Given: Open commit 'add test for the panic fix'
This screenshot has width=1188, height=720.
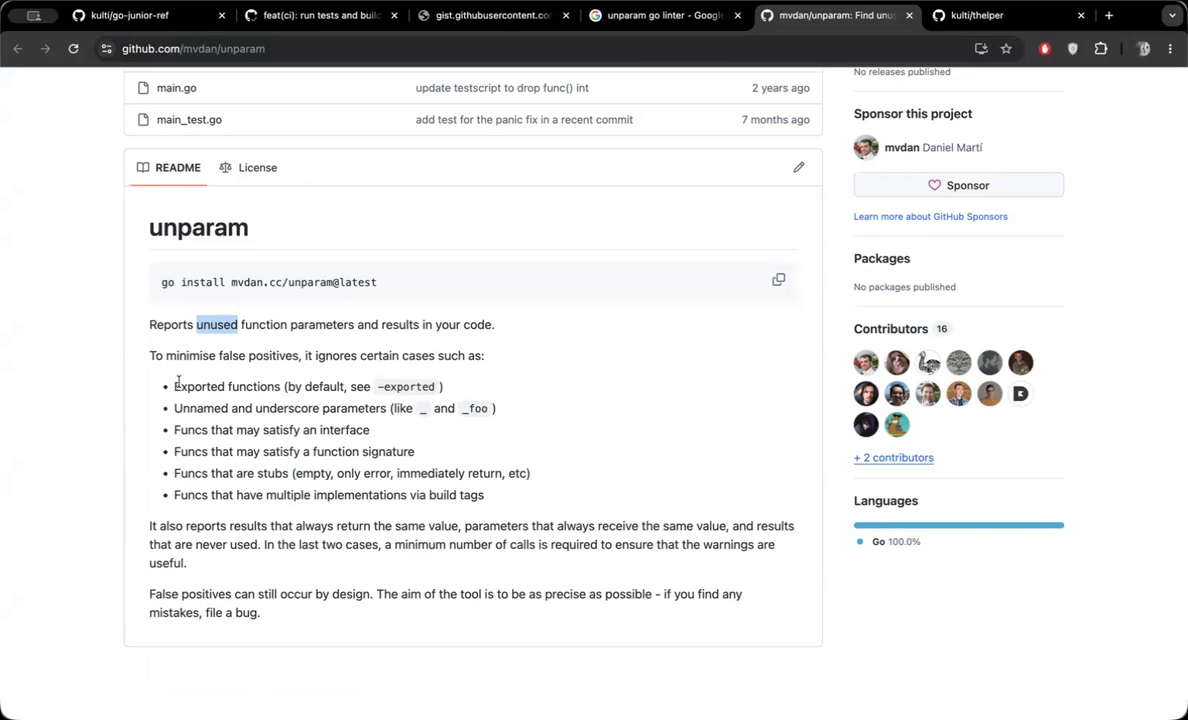Looking at the screenshot, I should (x=524, y=120).
